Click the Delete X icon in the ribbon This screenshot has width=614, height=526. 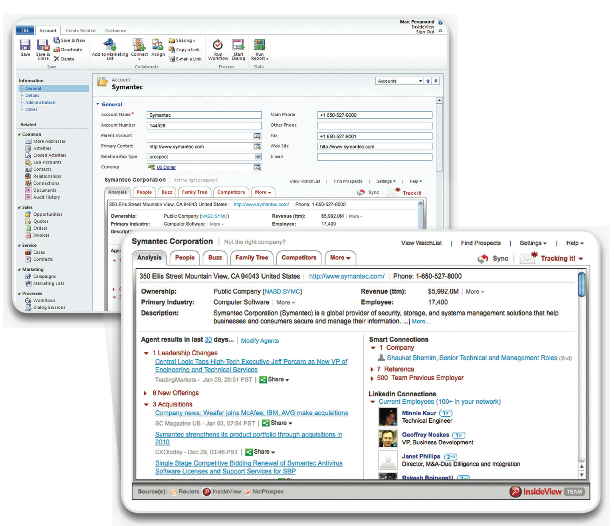coord(56,59)
